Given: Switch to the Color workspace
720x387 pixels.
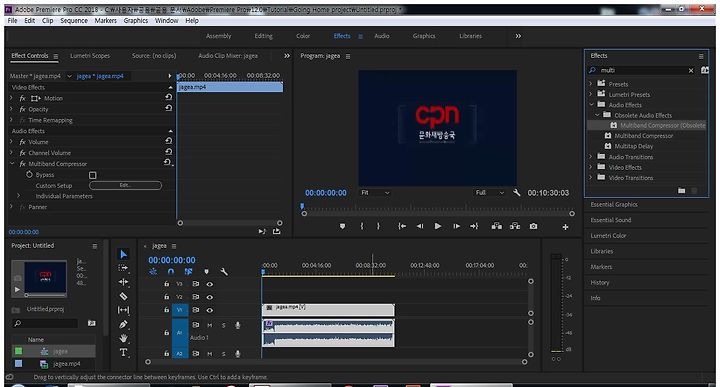Looking at the screenshot, I should pyautogui.click(x=303, y=36).
